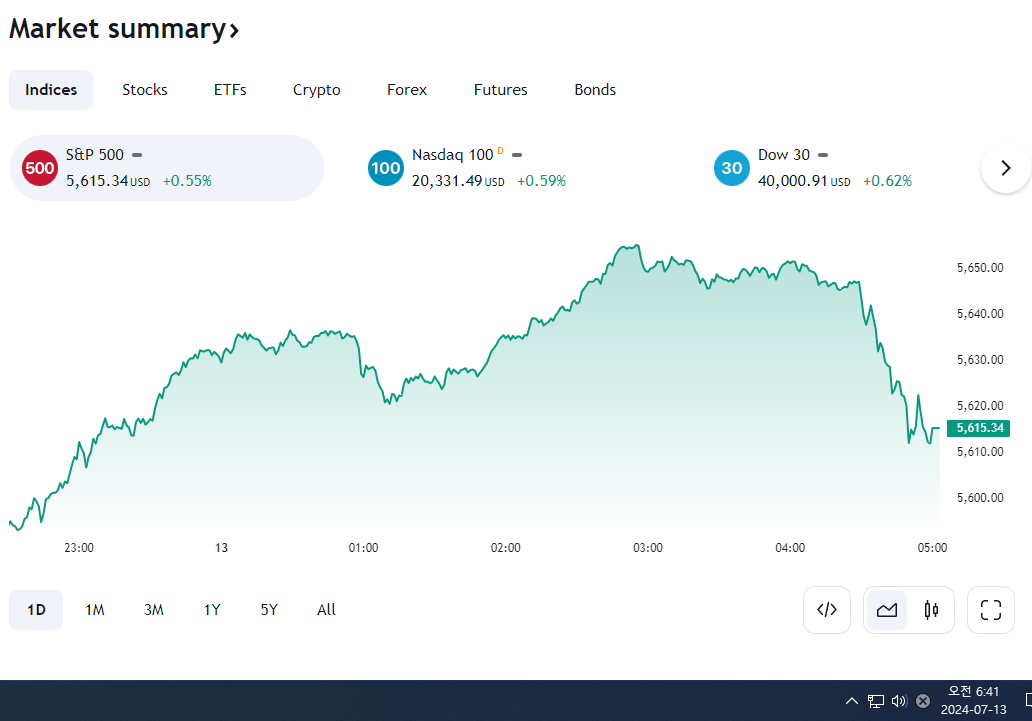This screenshot has width=1032, height=721.
Task: Click the circled X tray icon
Action: [923, 701]
